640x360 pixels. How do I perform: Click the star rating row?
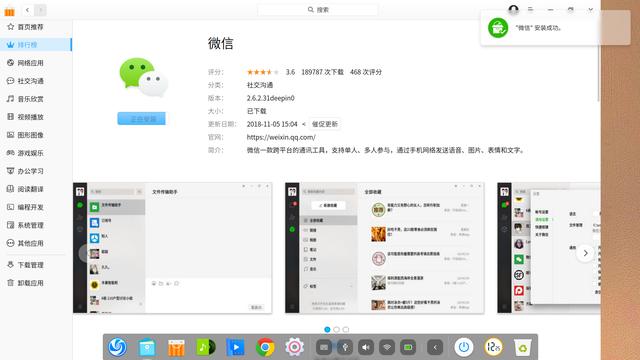point(263,72)
